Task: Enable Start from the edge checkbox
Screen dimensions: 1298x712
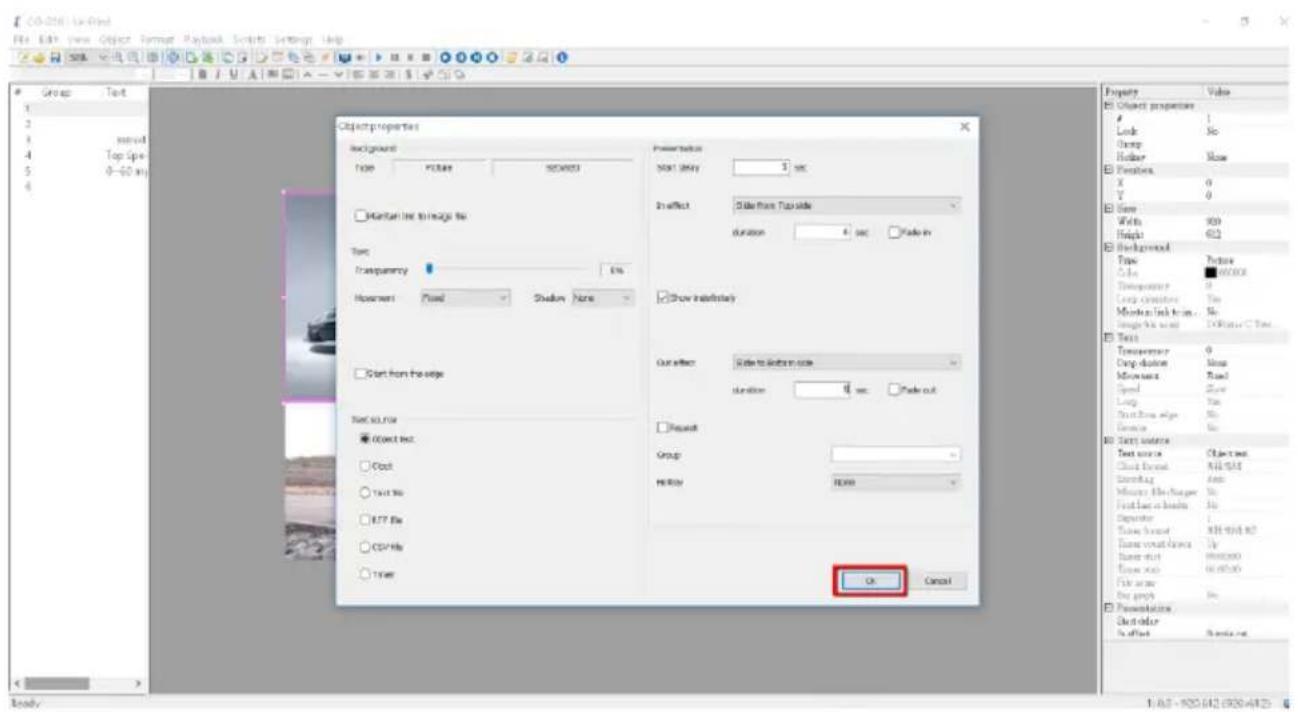Action: 361,374
